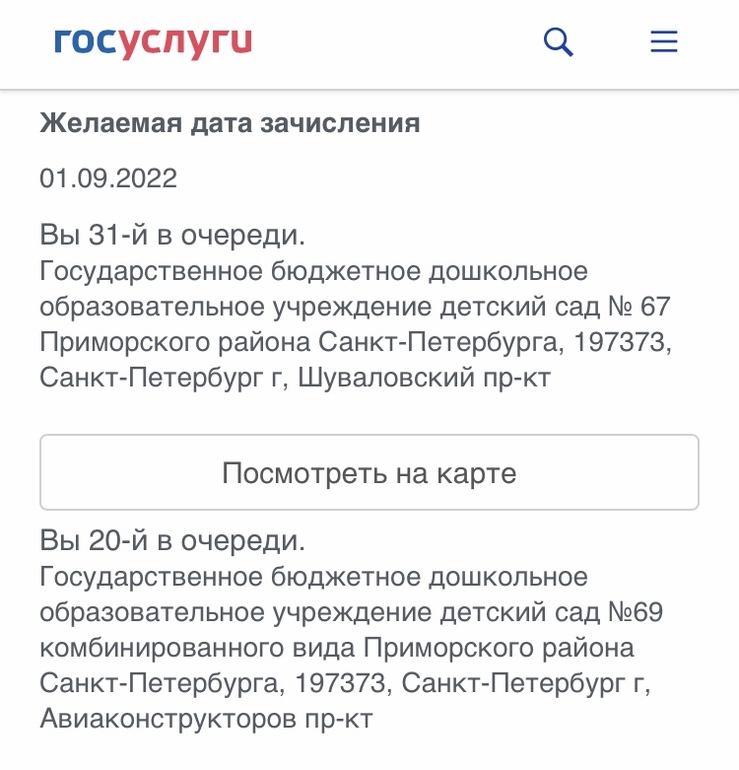Click the Госуслуги logo

(x=153, y=42)
